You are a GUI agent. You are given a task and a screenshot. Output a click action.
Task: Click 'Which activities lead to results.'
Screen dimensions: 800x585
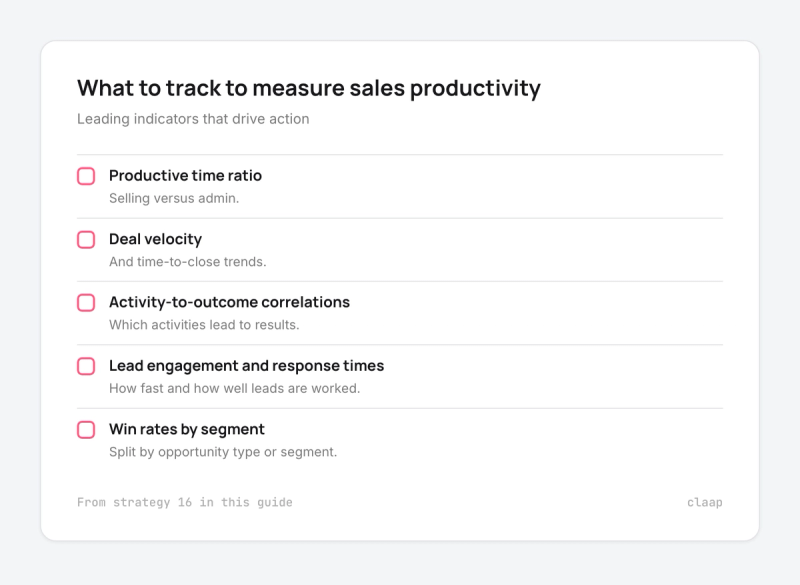coord(204,325)
